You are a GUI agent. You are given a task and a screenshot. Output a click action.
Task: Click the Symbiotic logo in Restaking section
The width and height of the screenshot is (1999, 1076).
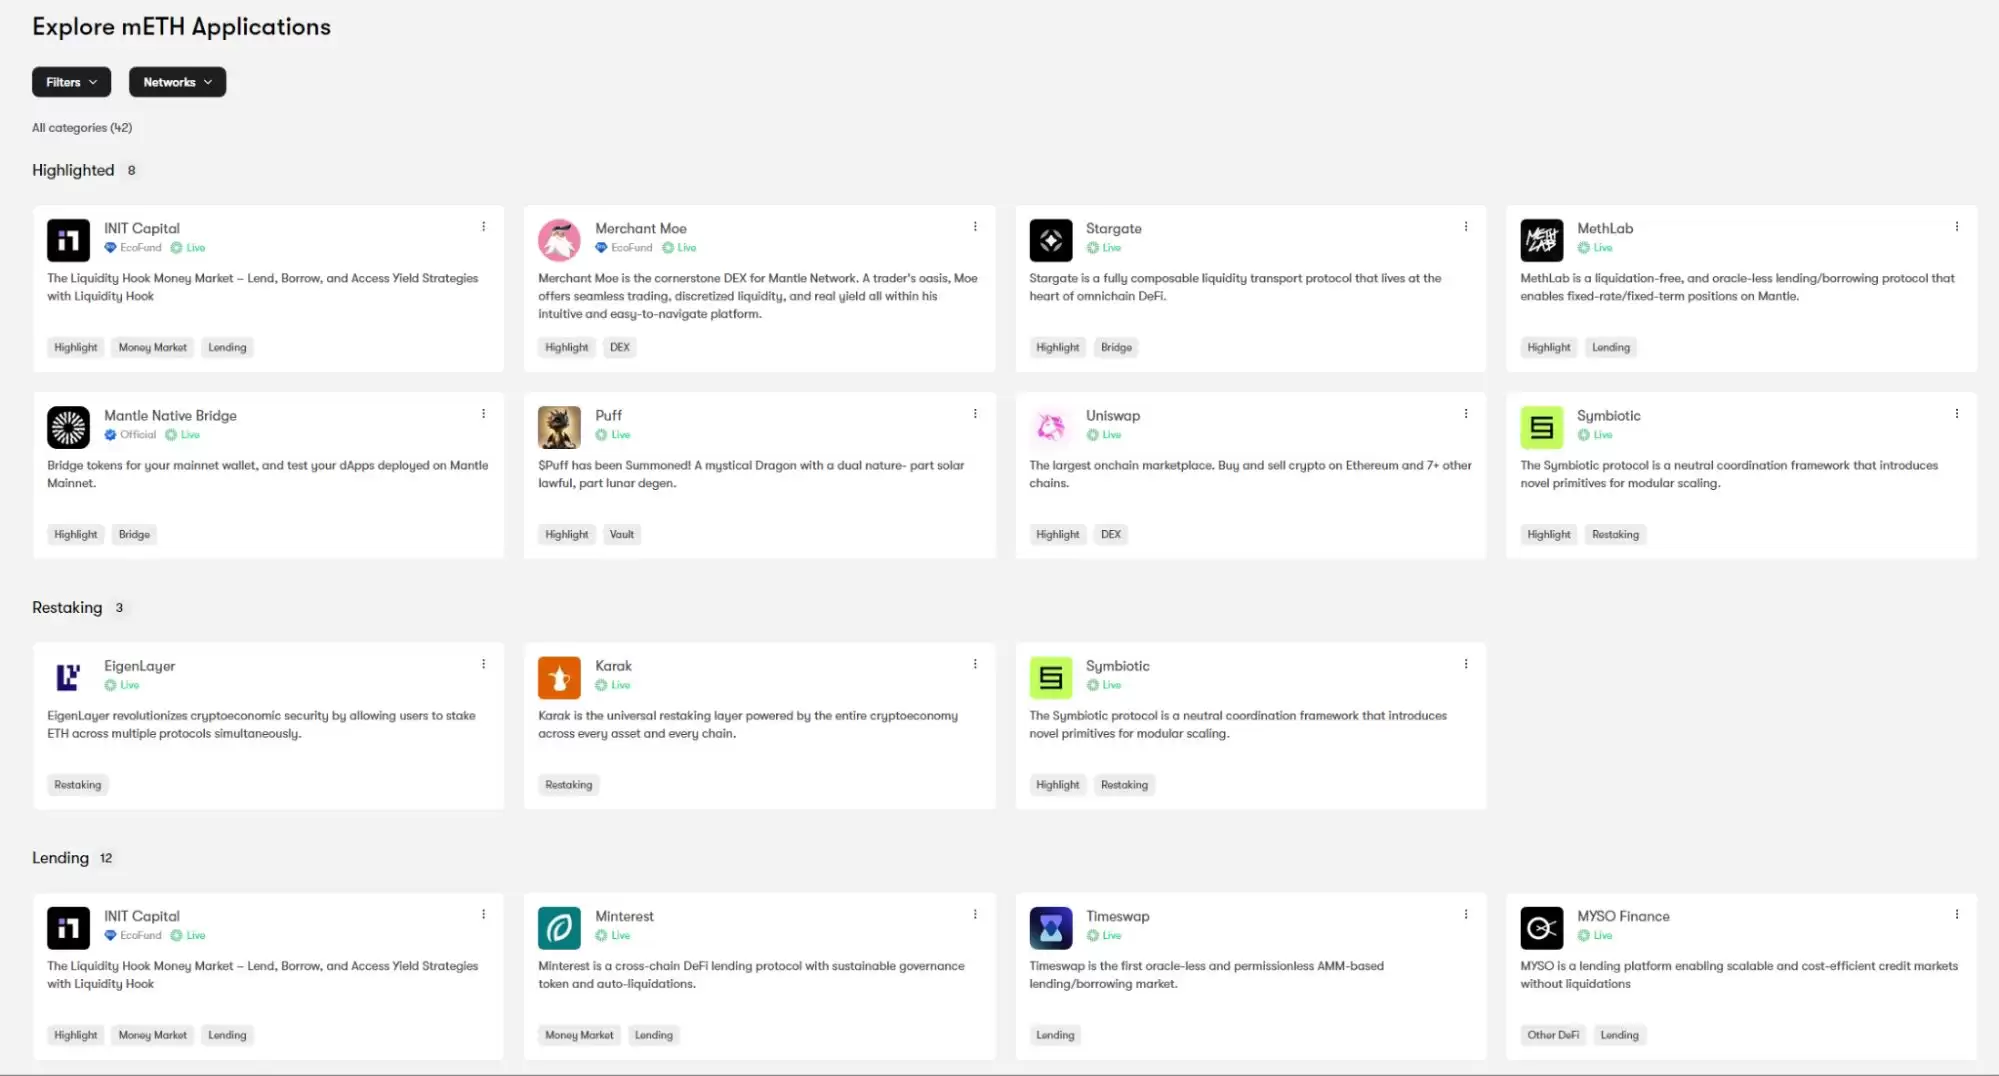[1051, 677]
